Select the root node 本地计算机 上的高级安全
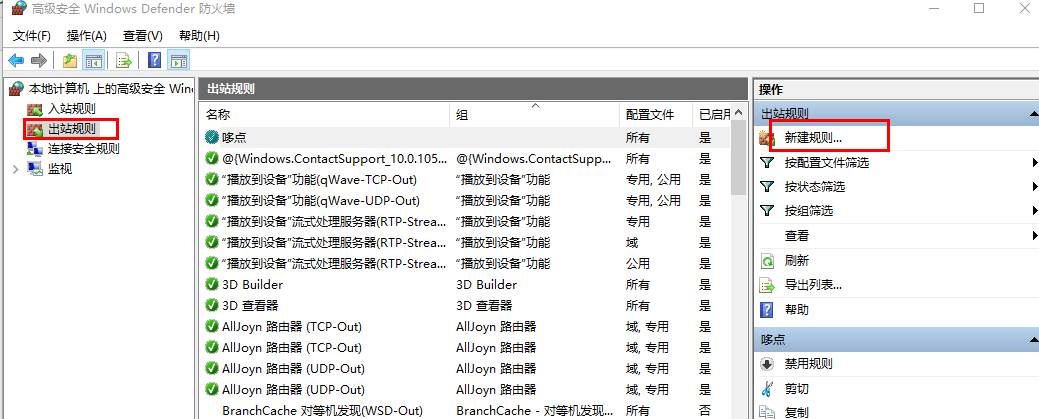Image resolution: width=1039 pixels, height=419 pixels. 103,88
